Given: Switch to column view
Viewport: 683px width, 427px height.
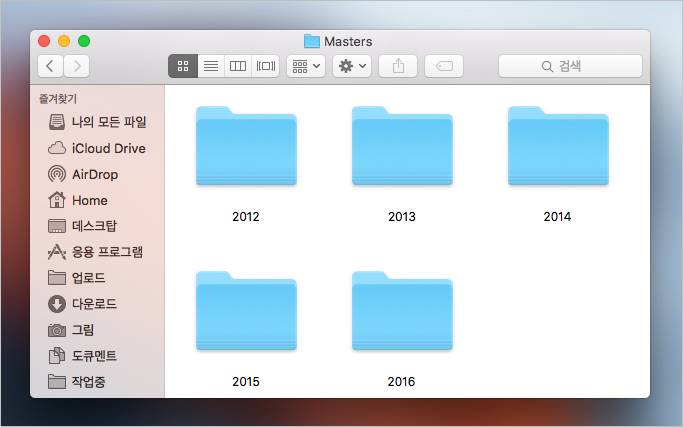Looking at the screenshot, I should [x=238, y=66].
